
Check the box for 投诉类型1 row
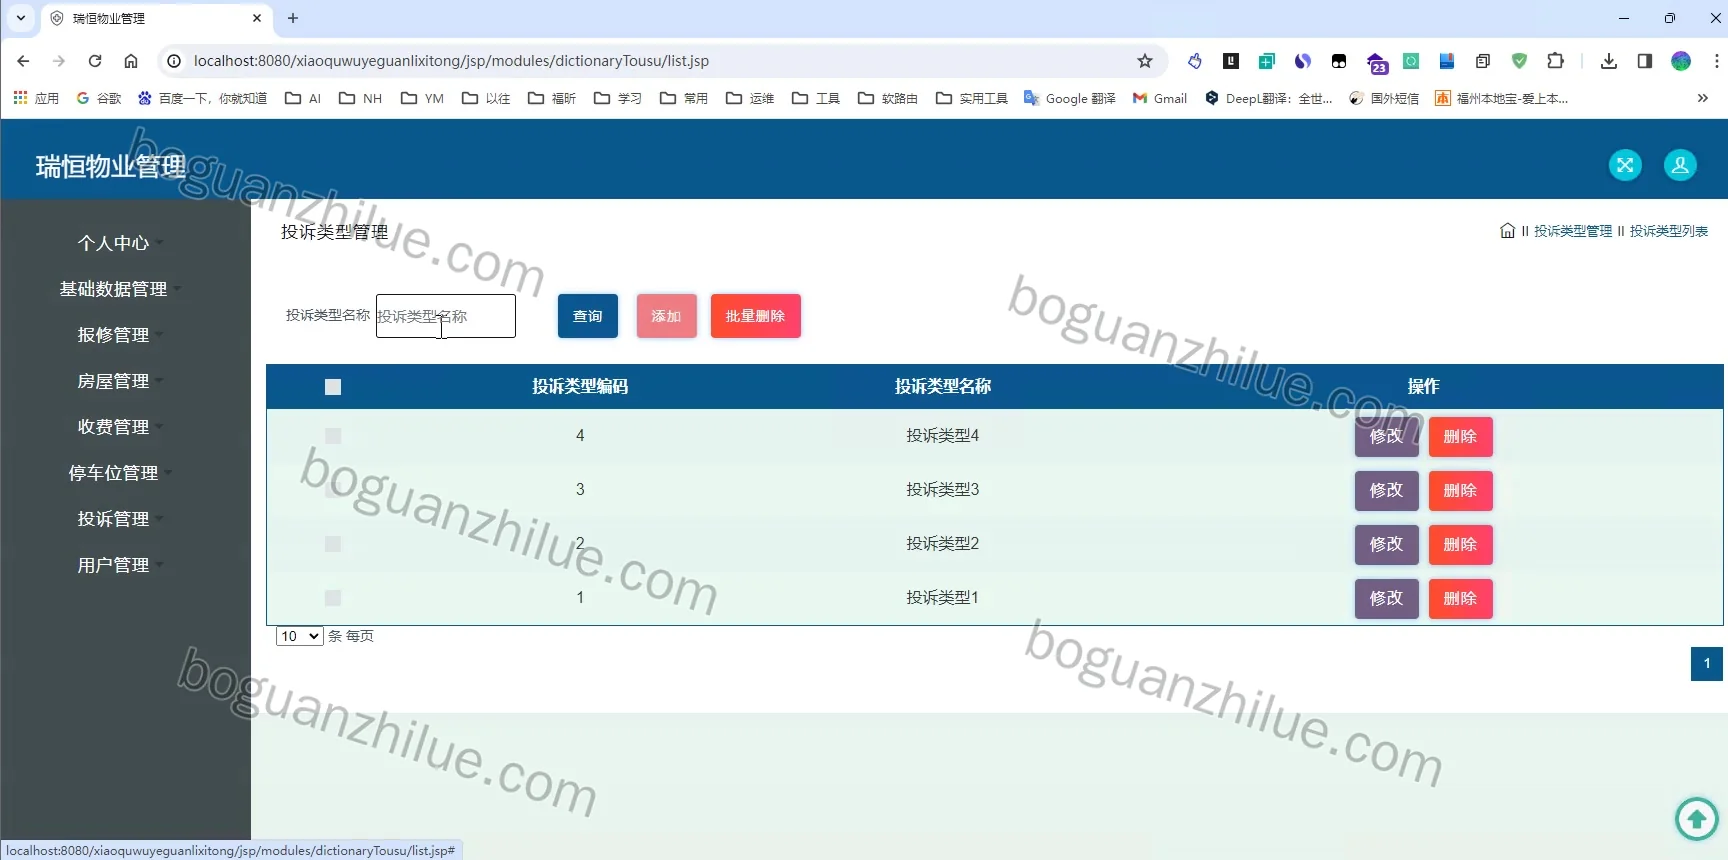point(333,598)
